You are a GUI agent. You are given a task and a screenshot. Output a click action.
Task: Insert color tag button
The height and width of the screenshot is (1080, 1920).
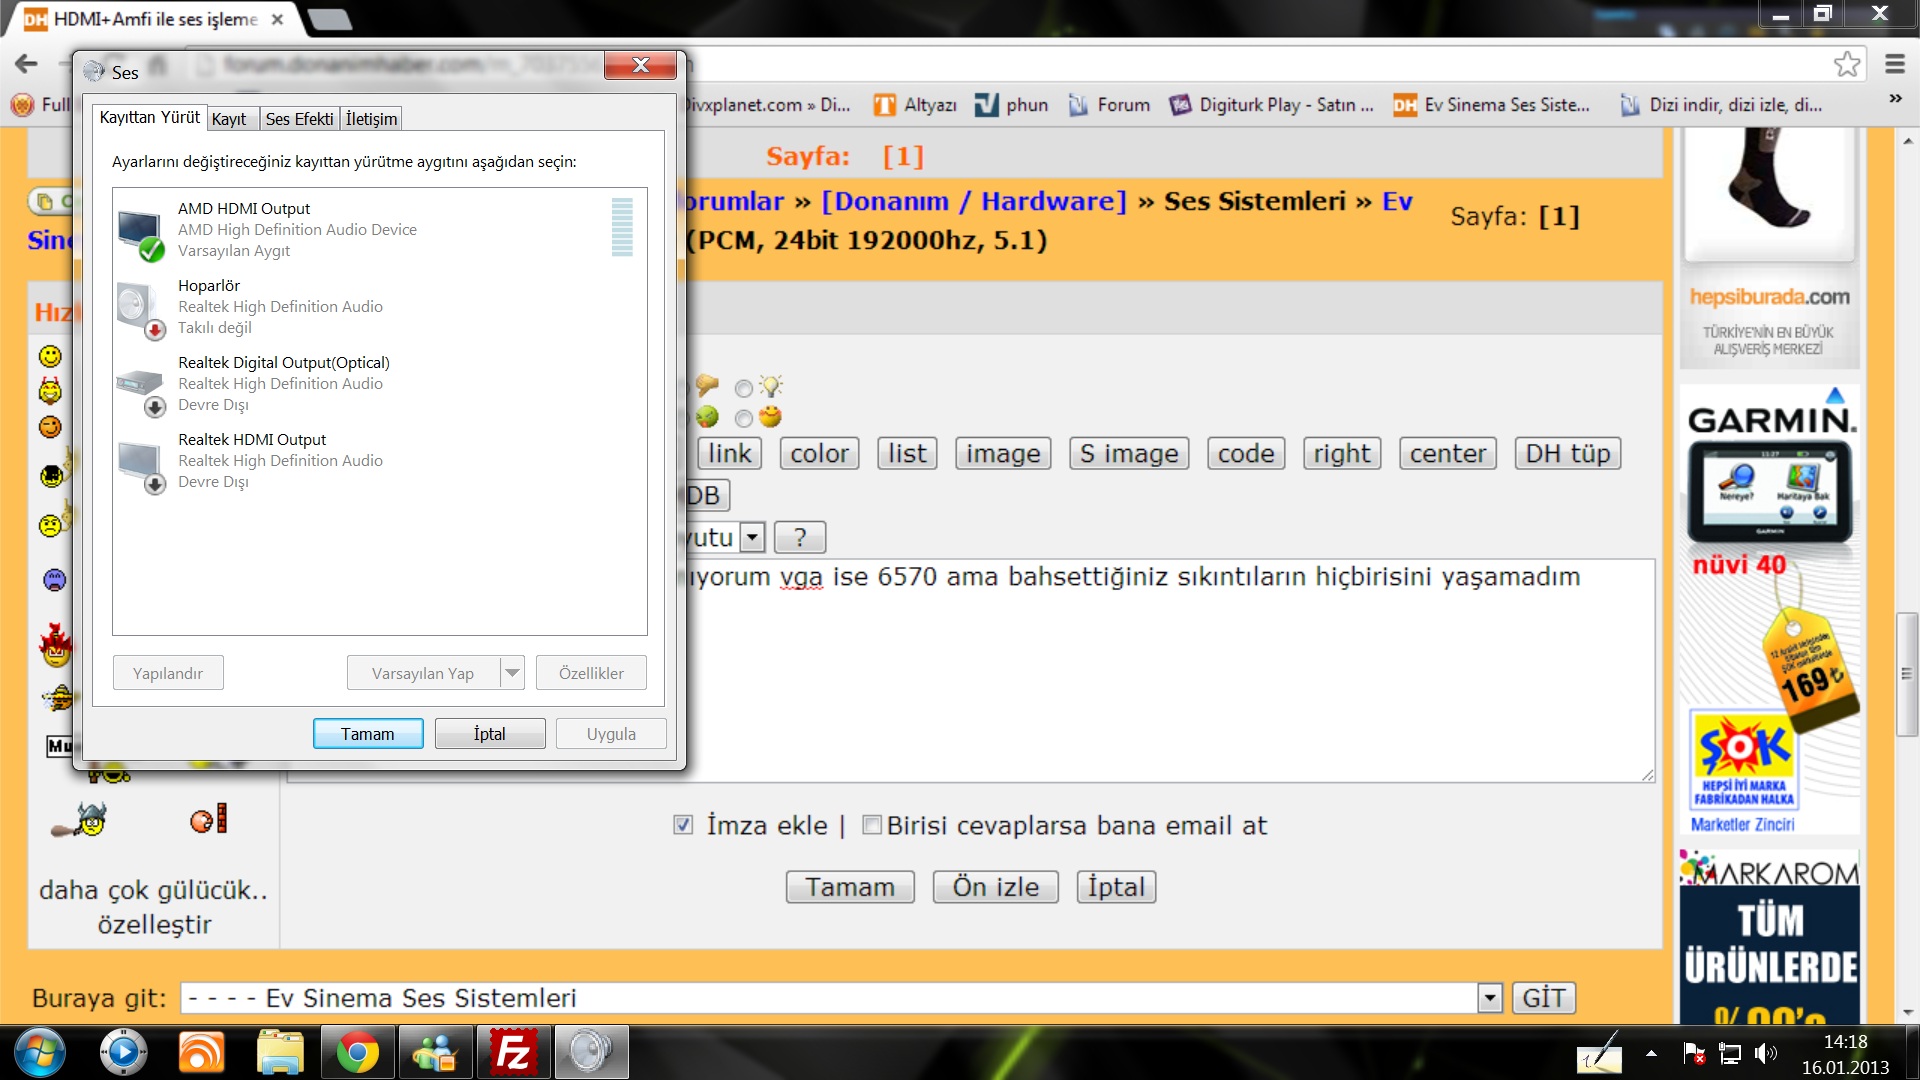tap(819, 454)
